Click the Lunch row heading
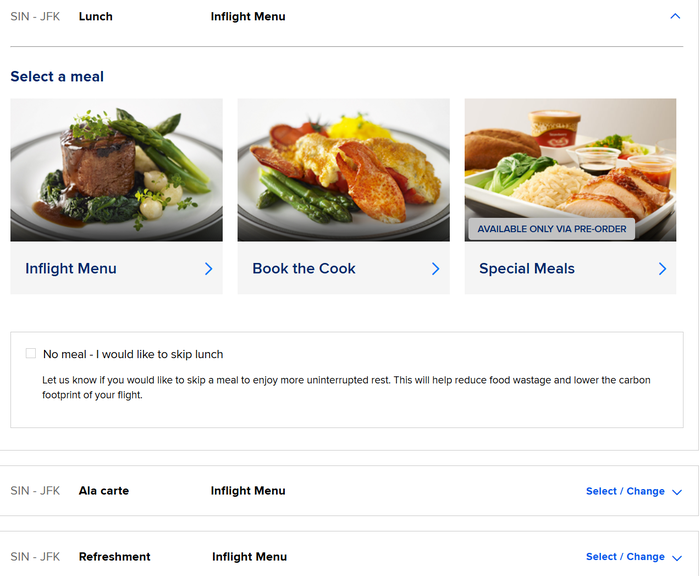The image size is (700, 576). click(96, 17)
